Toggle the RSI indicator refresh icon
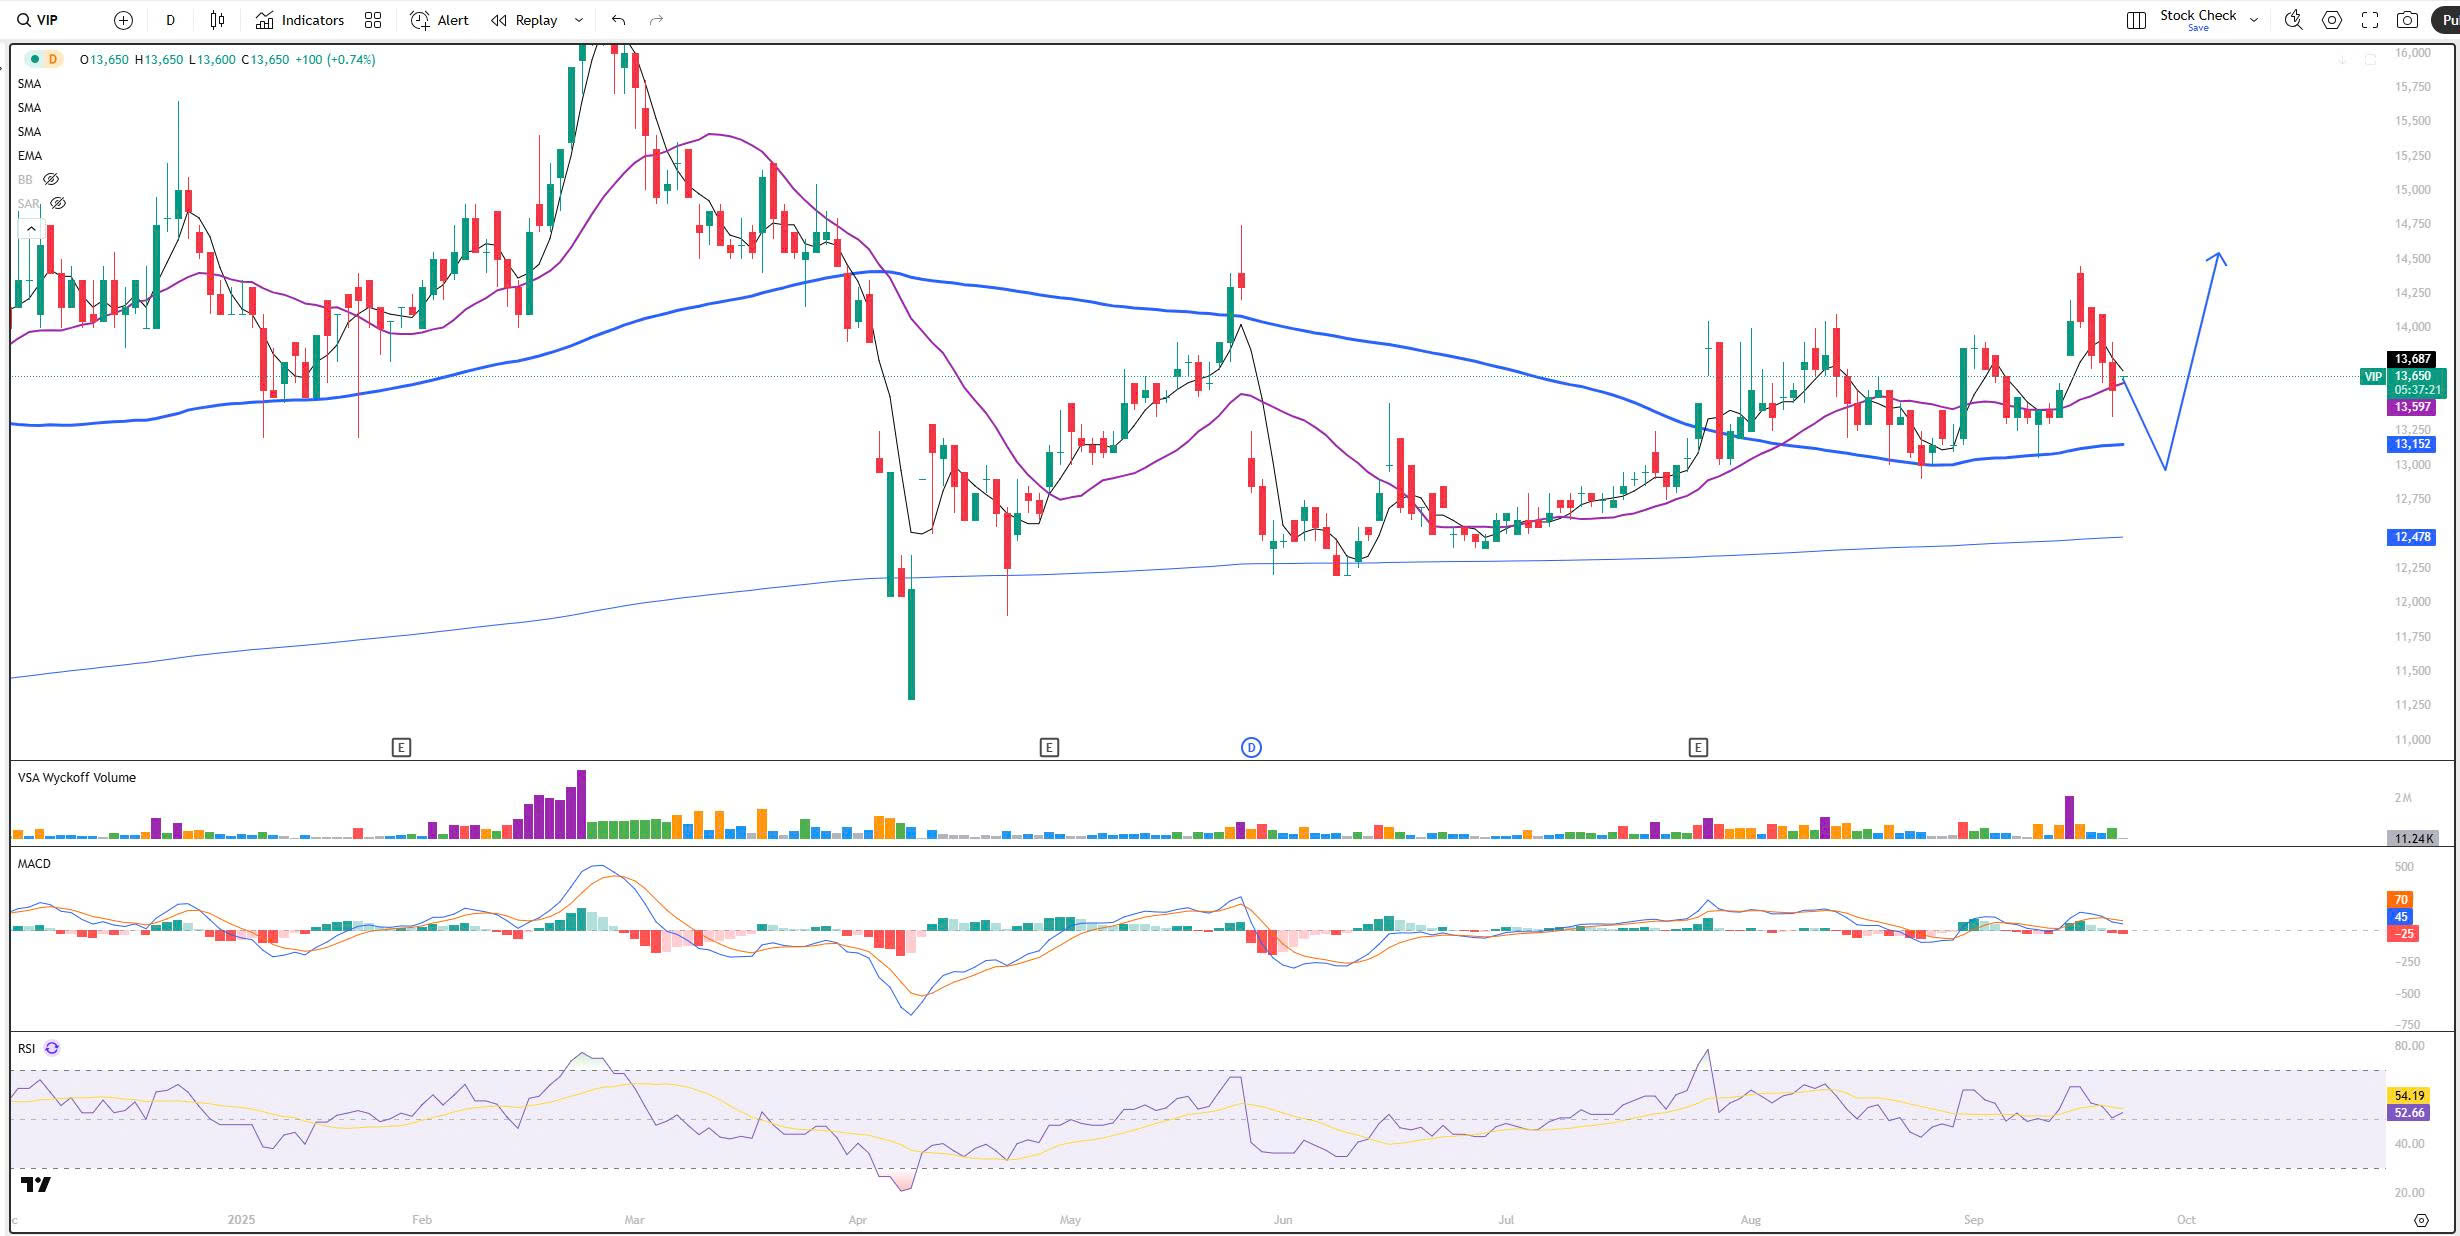This screenshot has height=1236, width=2460. coord(52,1048)
